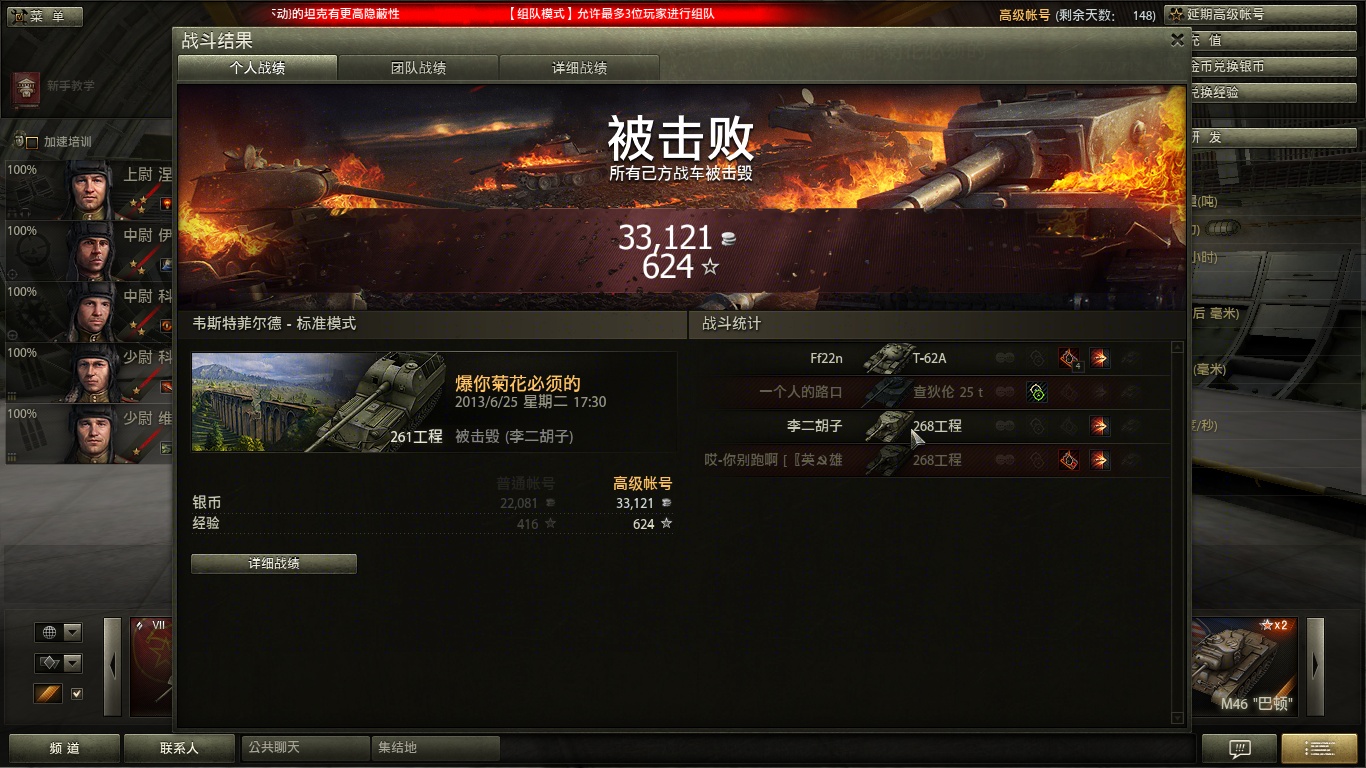Expand the vehicle type filter dropdown
Viewport: 1366px width, 768px height.
tap(58, 663)
